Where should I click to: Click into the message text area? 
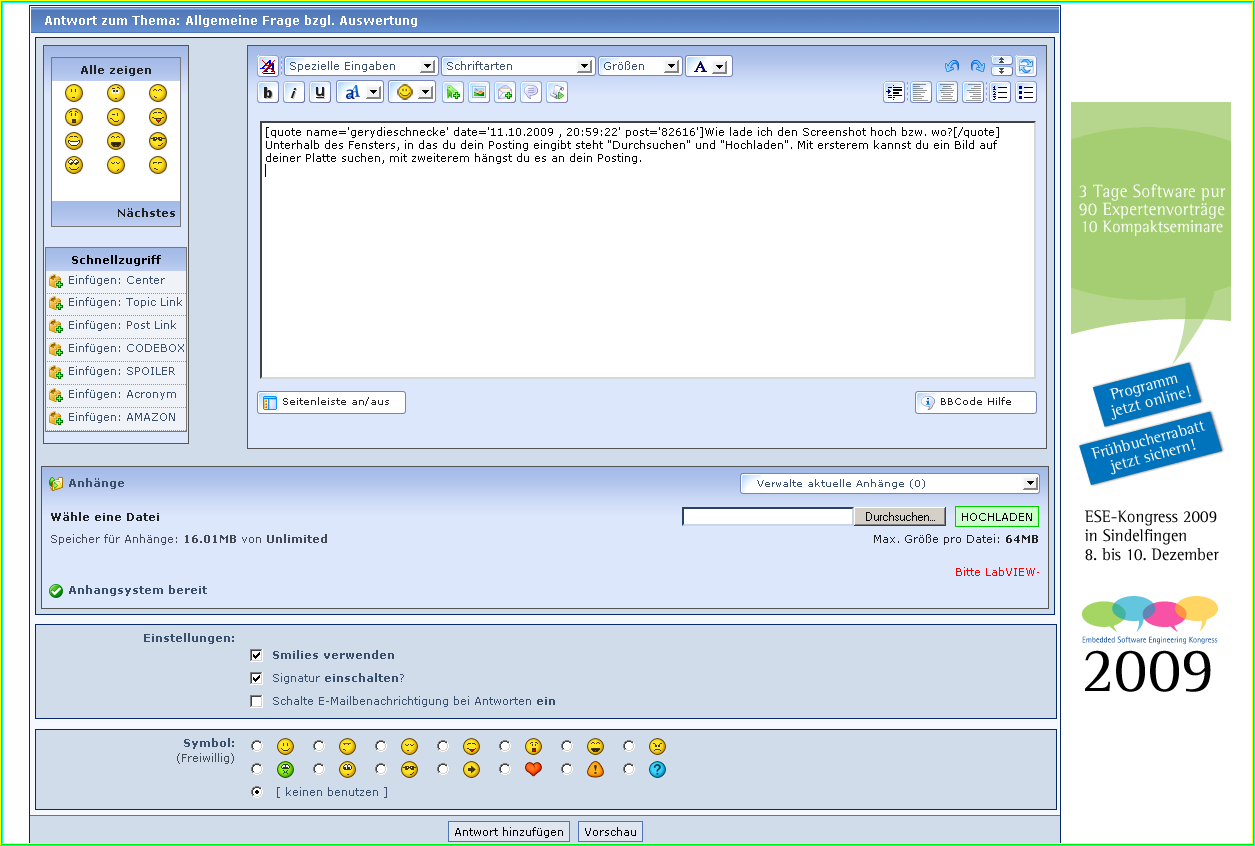pos(648,249)
